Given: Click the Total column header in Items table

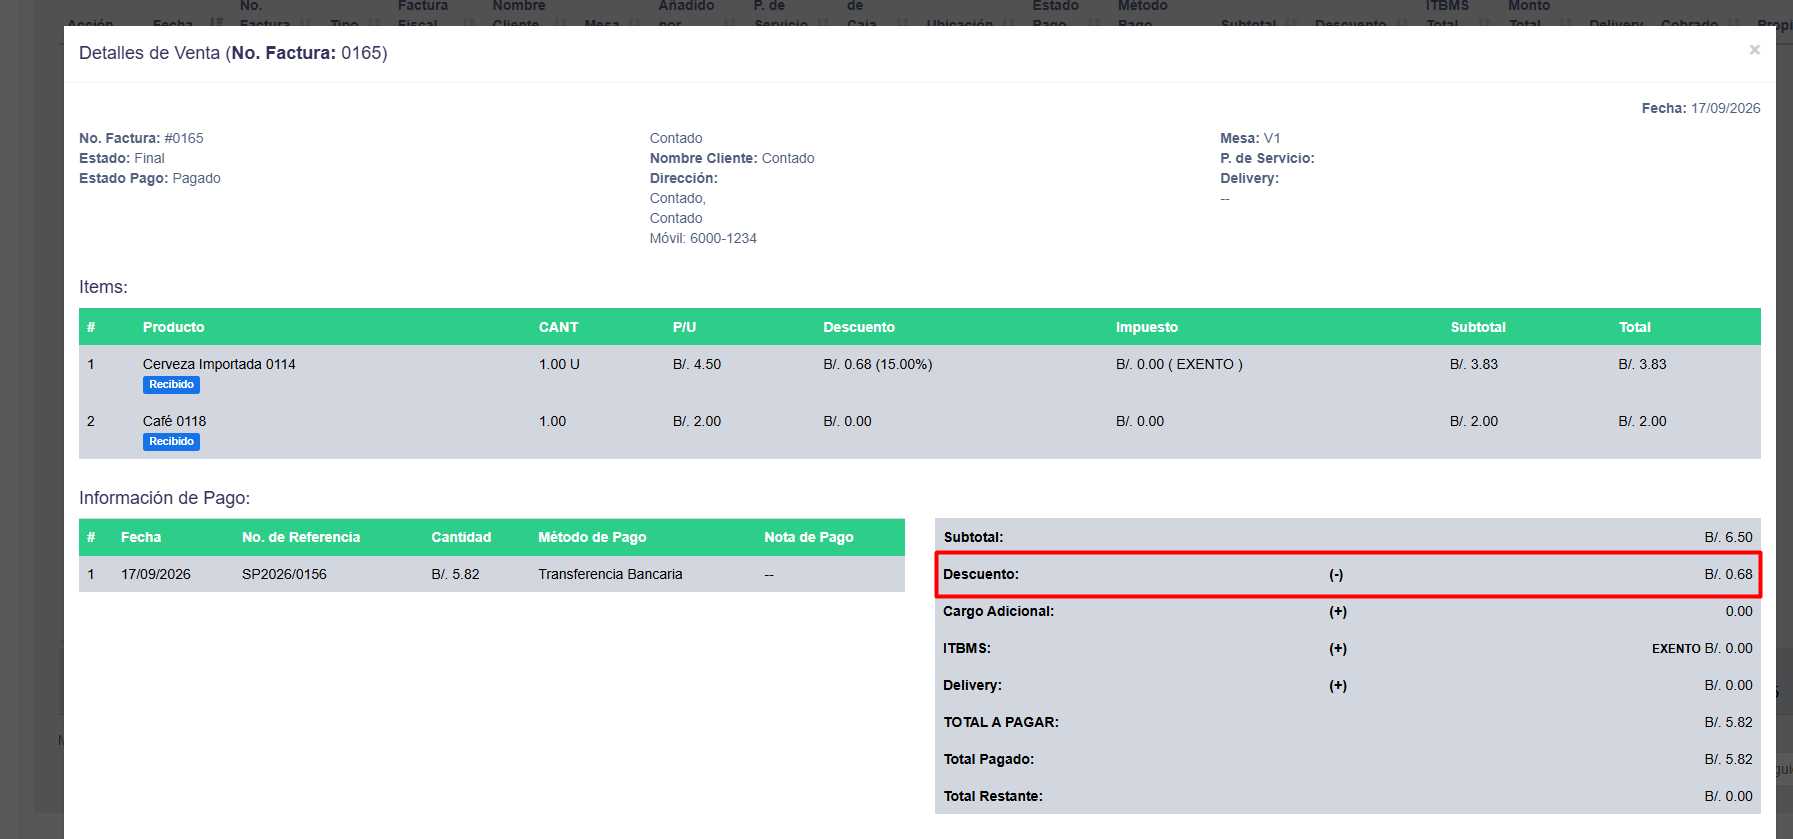Looking at the screenshot, I should click(1635, 327).
